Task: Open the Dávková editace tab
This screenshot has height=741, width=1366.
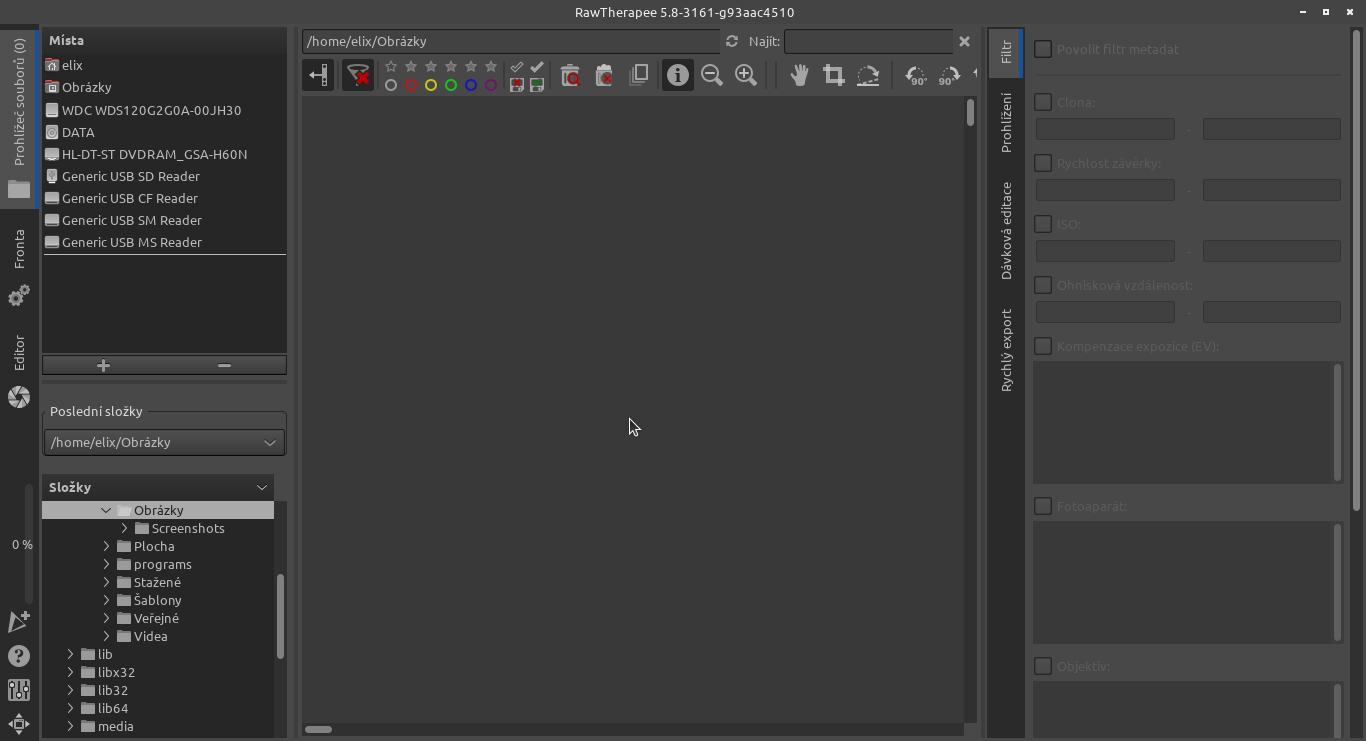Action: pyautogui.click(x=1006, y=231)
